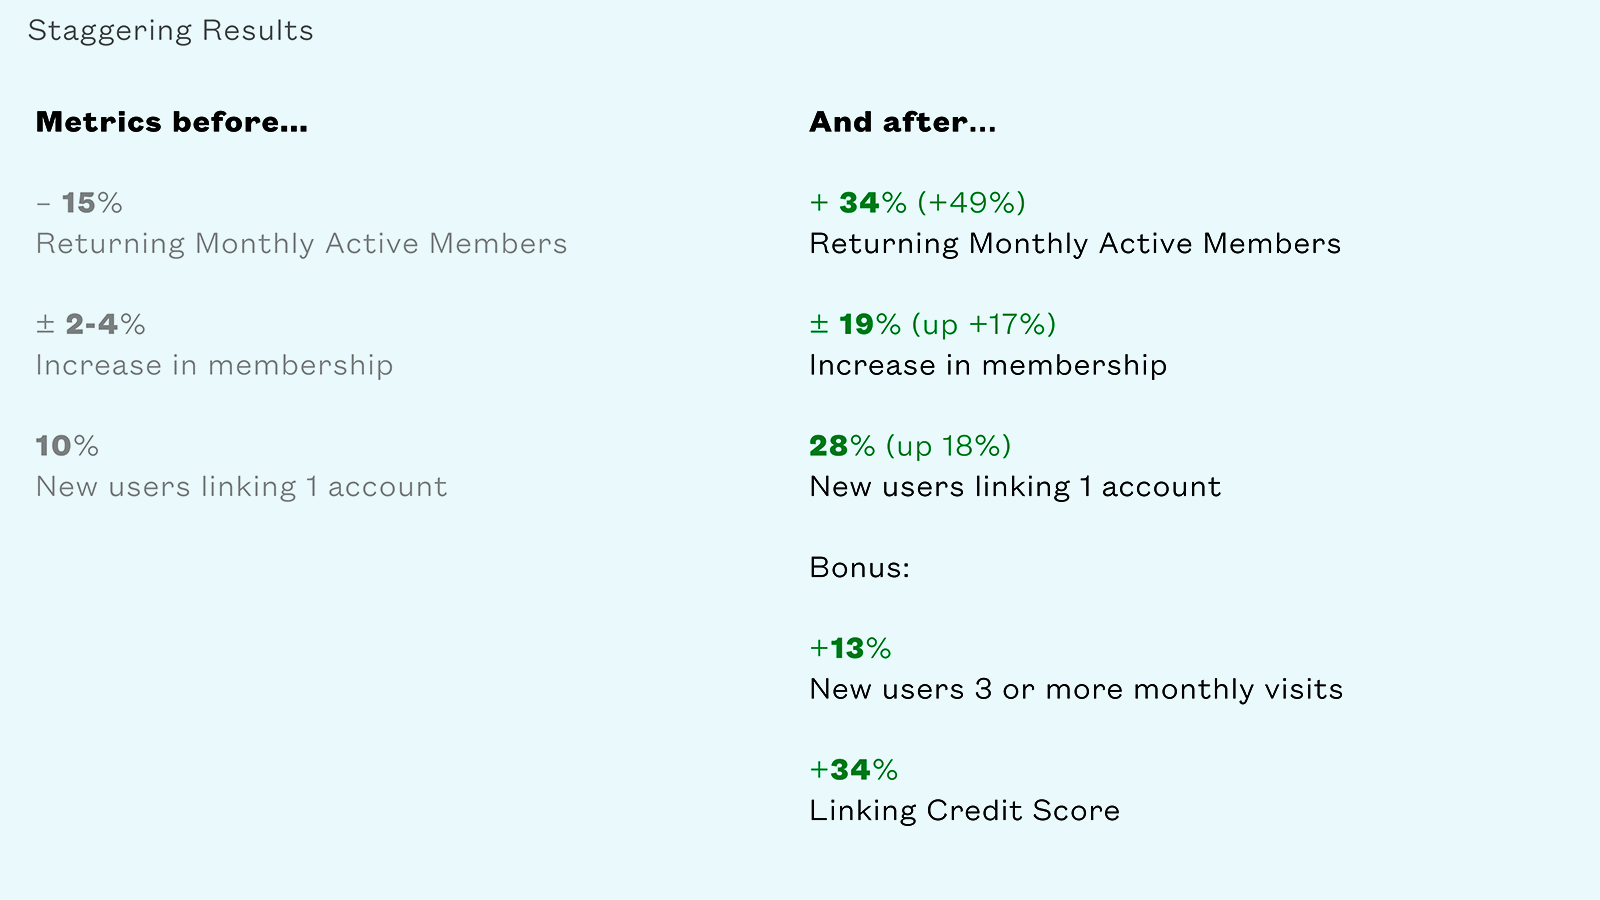1600x900 pixels.
Task: Select grey 'New users linking 1 account'
Action: (x=242, y=487)
